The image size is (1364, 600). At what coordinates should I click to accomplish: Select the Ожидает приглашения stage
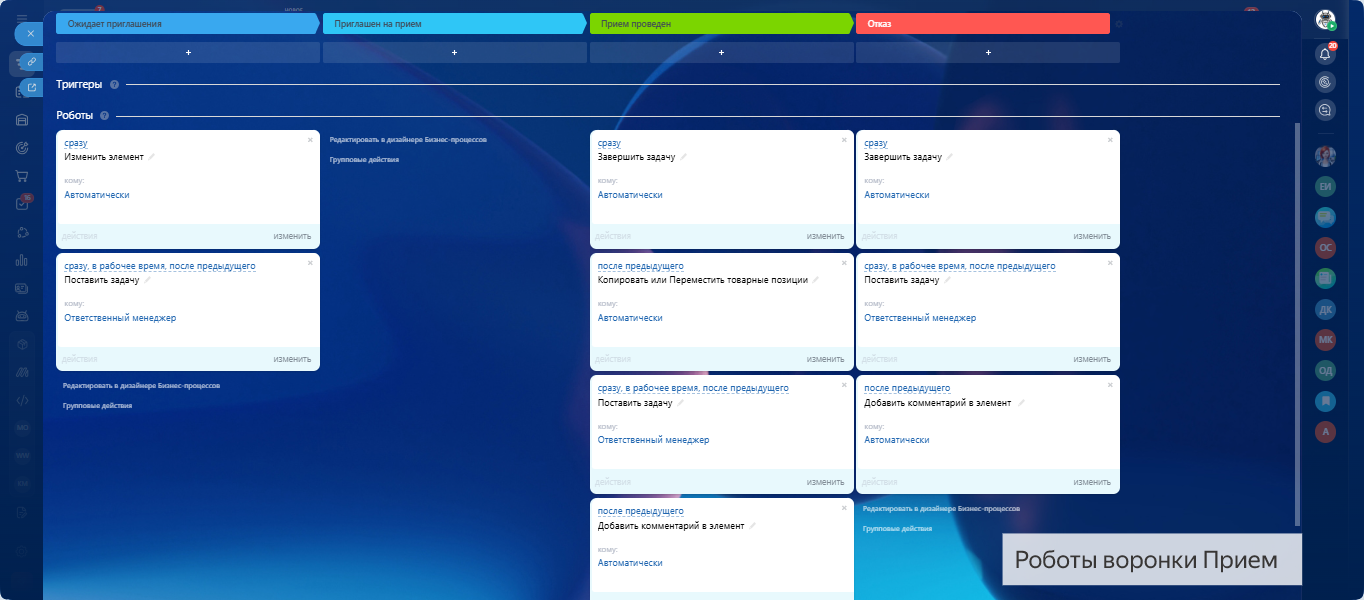point(188,23)
